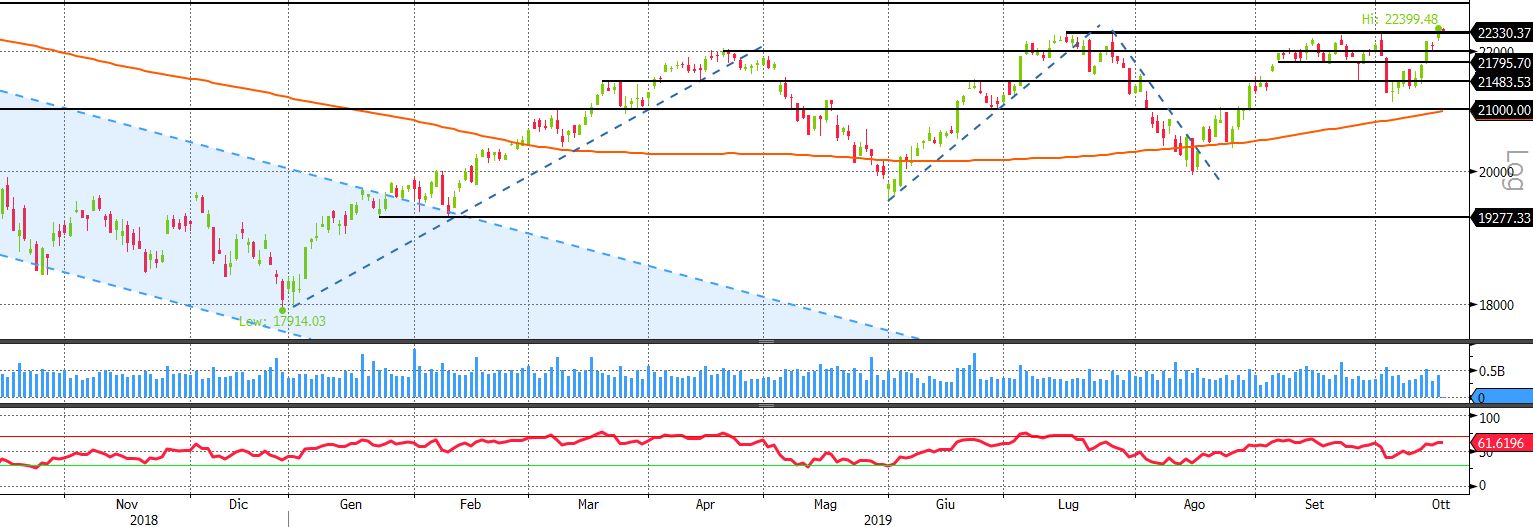Click the 0.5B volume axis label
The width and height of the screenshot is (1533, 527).
tap(1492, 371)
